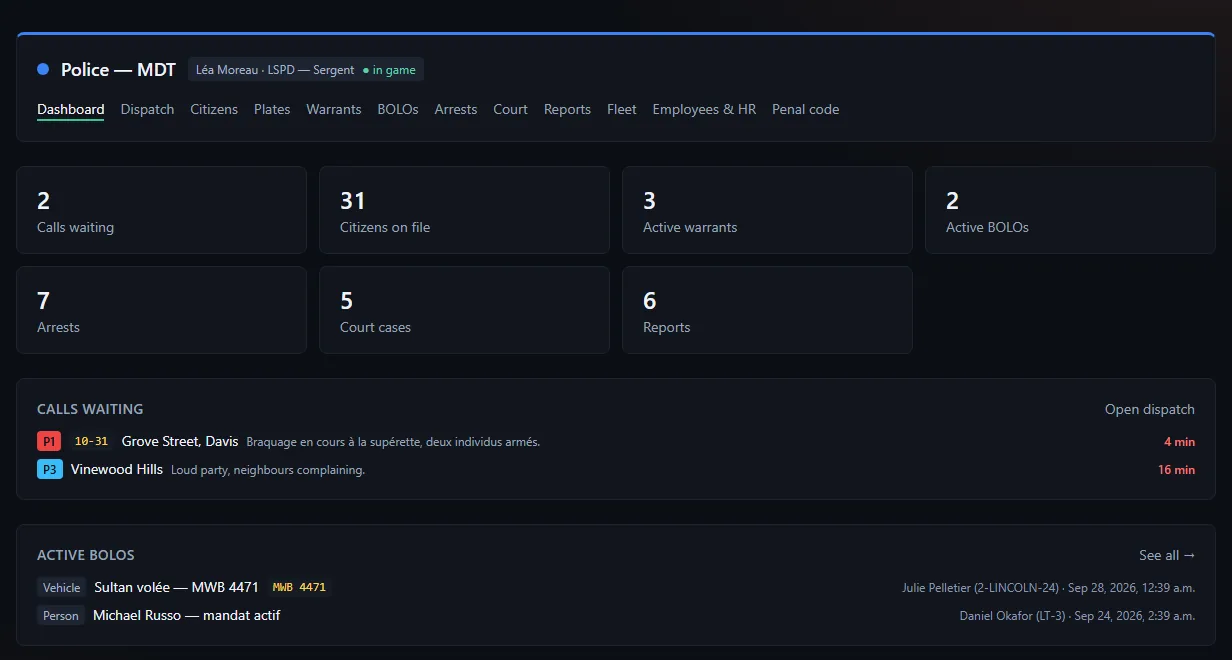The height and width of the screenshot is (660, 1232).
Task: Click the Loud party call description
Action: 268,469
